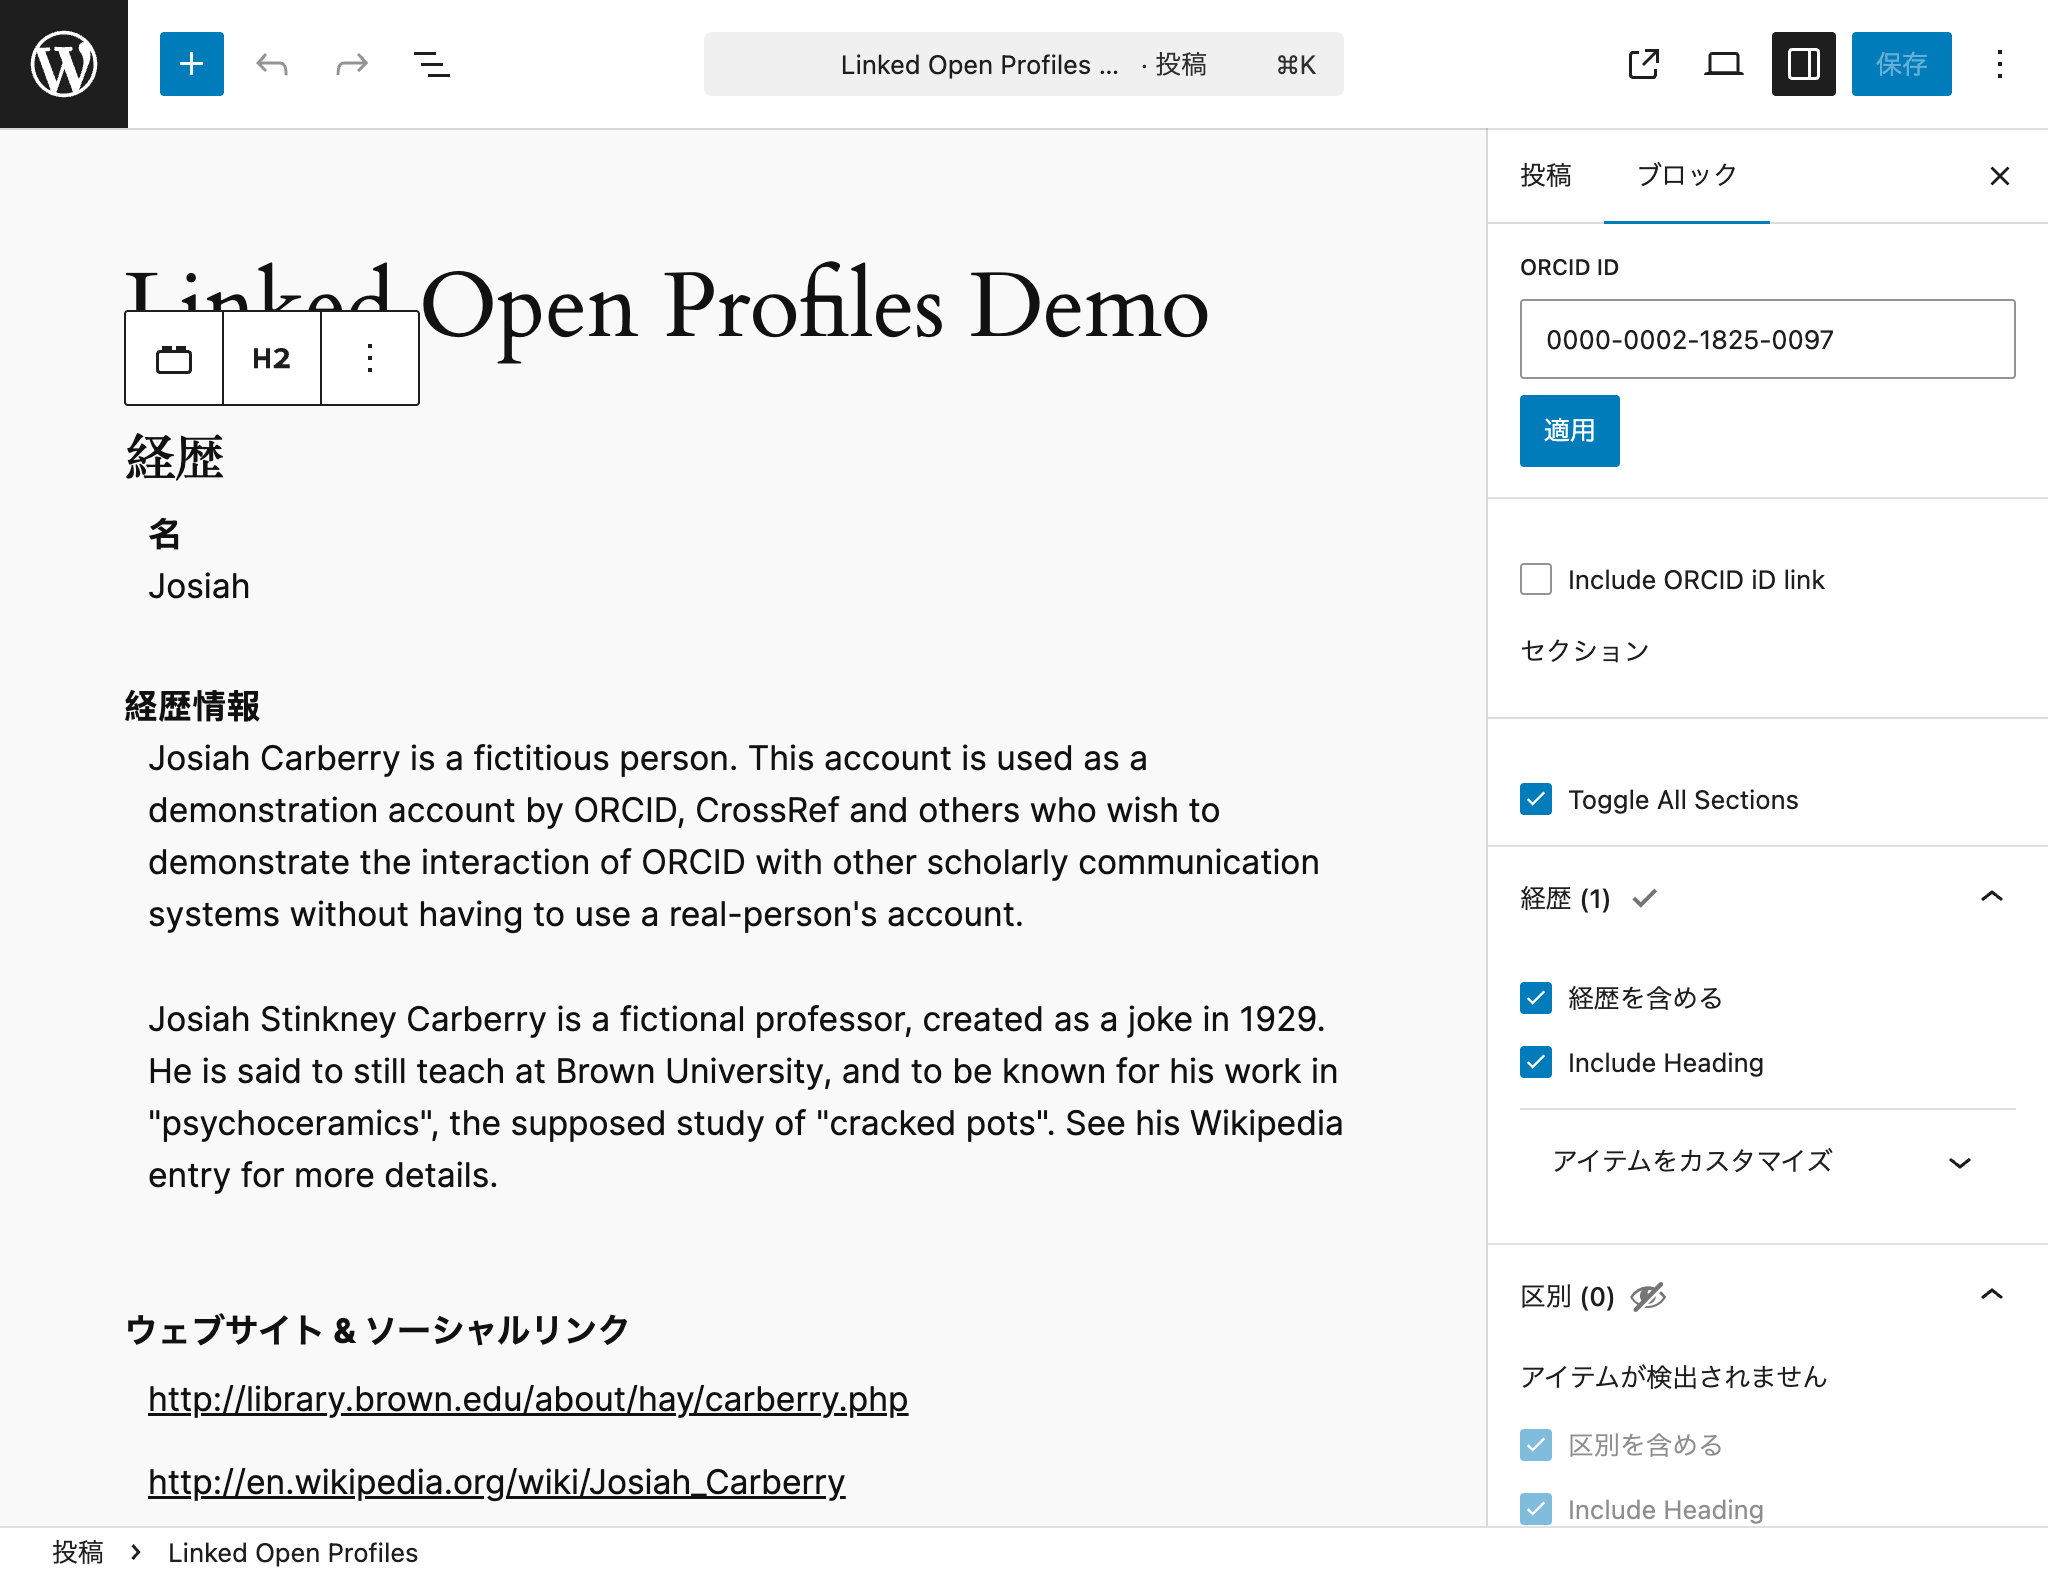Switch to the 投稿 tab
Screen dimensions: 2048x1576
tap(1546, 176)
